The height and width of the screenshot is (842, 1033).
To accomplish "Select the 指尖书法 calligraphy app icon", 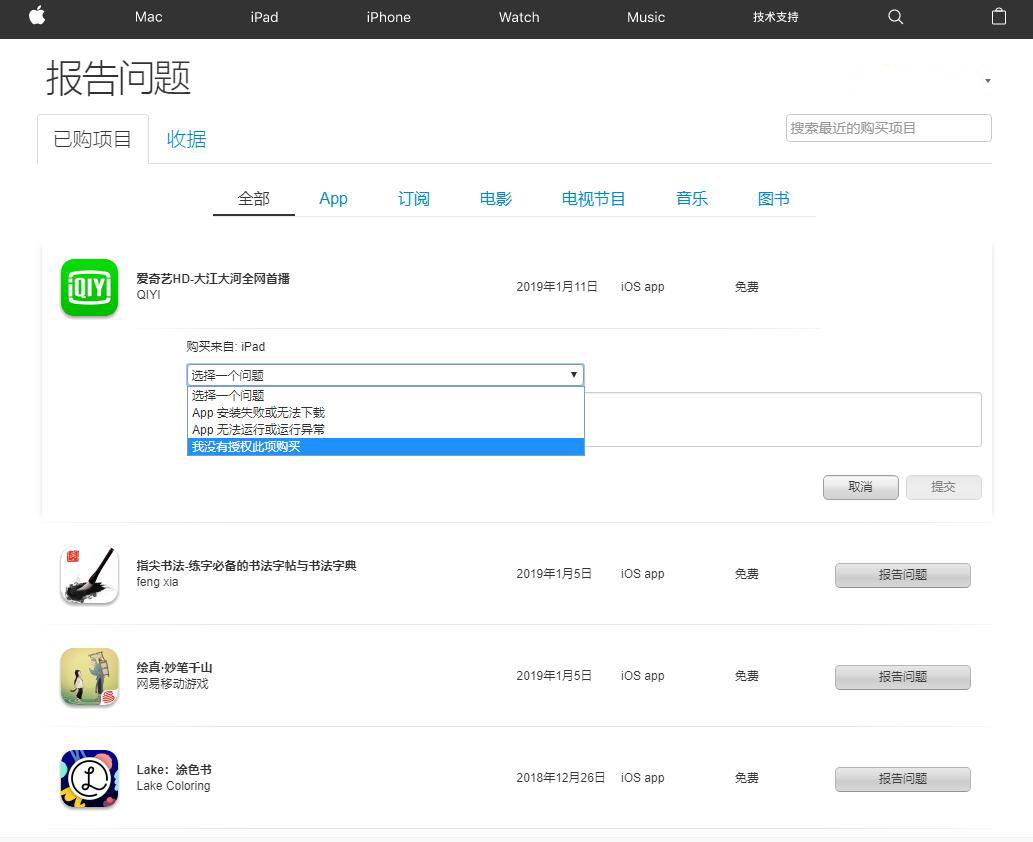I will point(89,575).
